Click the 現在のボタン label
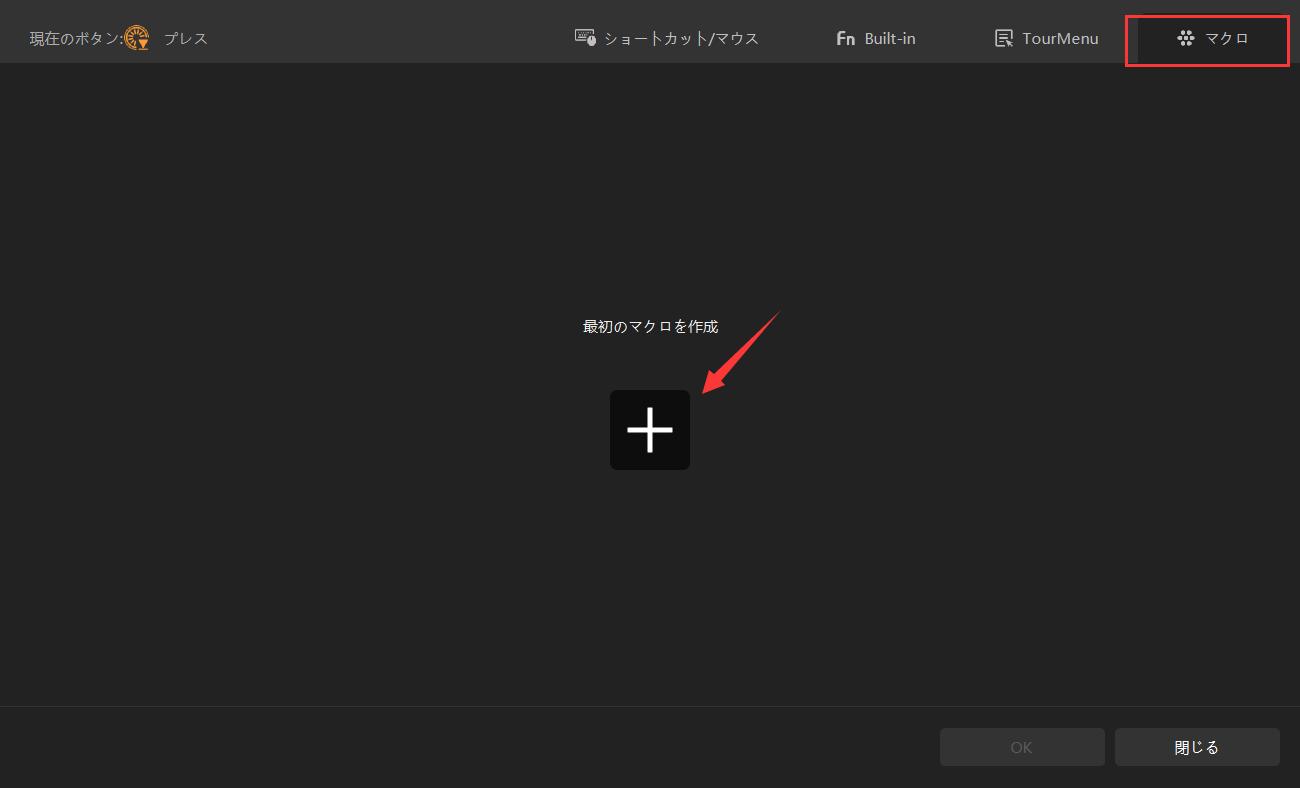Viewport: 1300px width, 788px height. (76, 39)
